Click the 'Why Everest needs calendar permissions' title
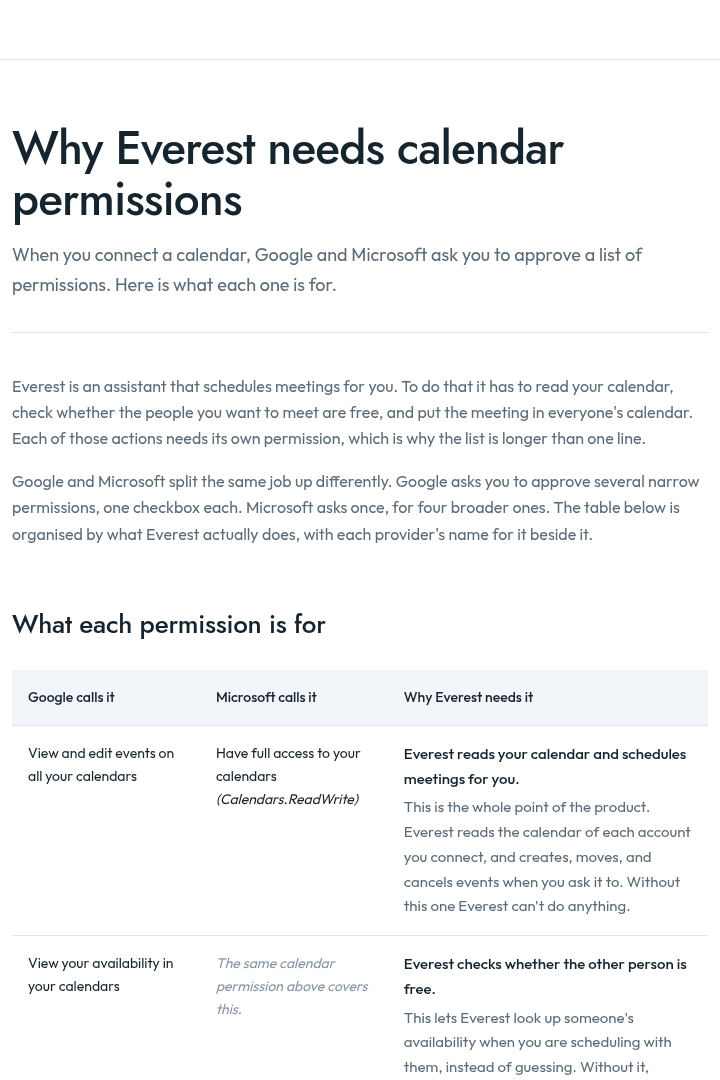Viewport: 720px width, 1080px height. tap(288, 174)
